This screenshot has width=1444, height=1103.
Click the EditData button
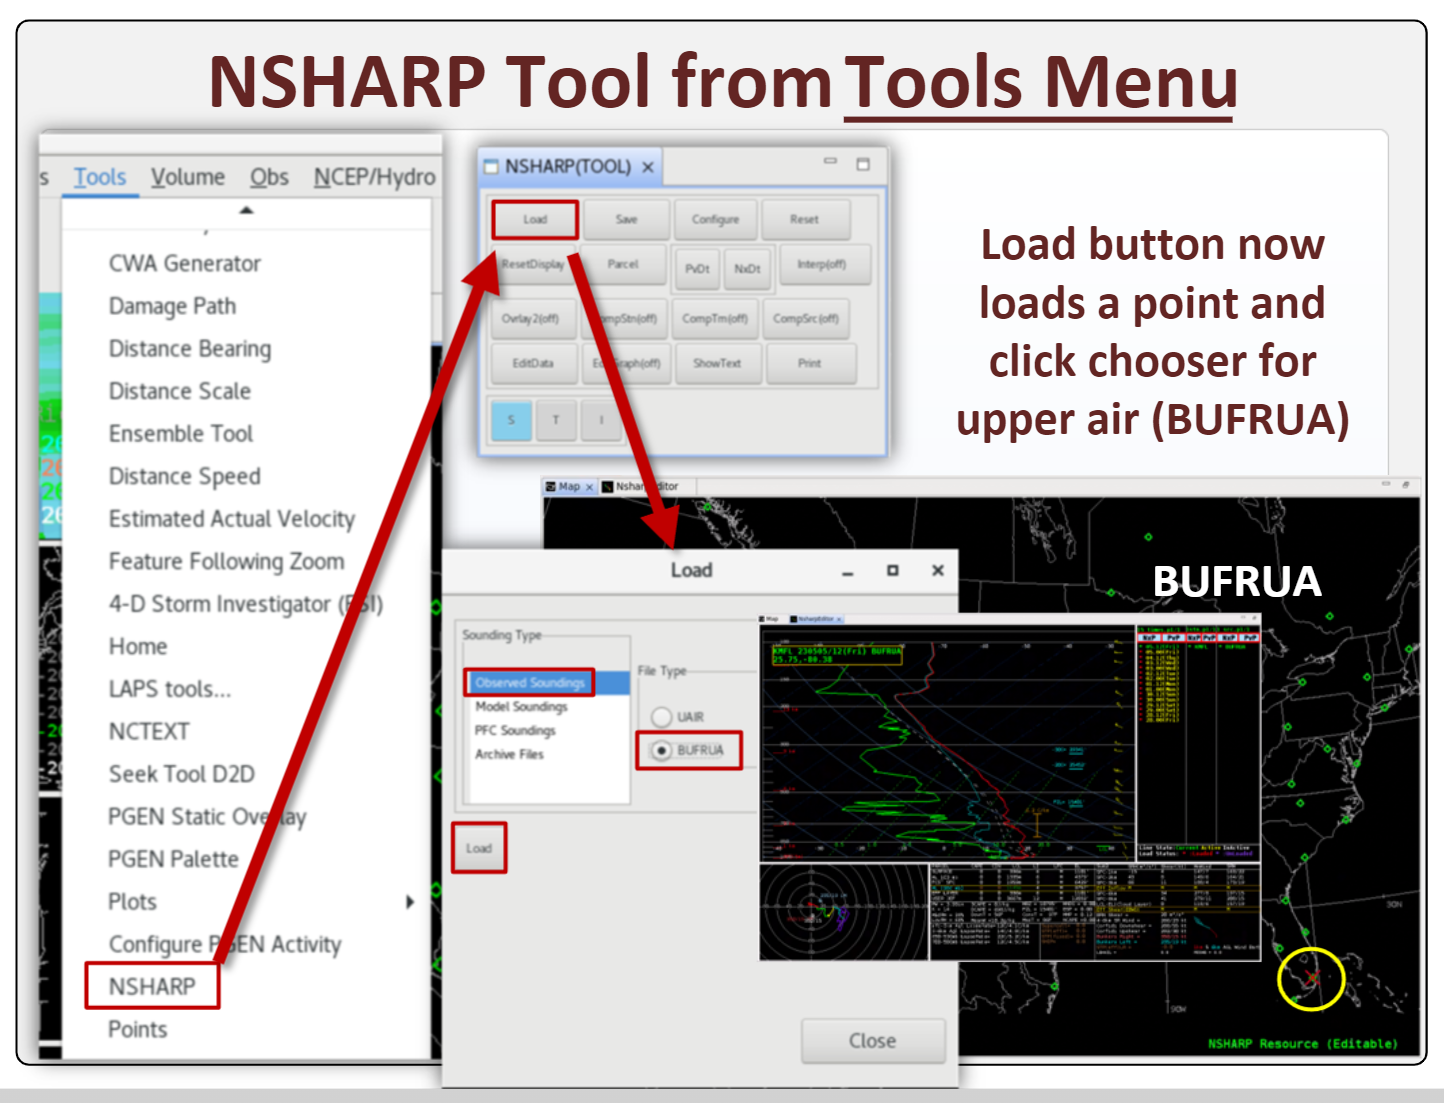pos(533,363)
